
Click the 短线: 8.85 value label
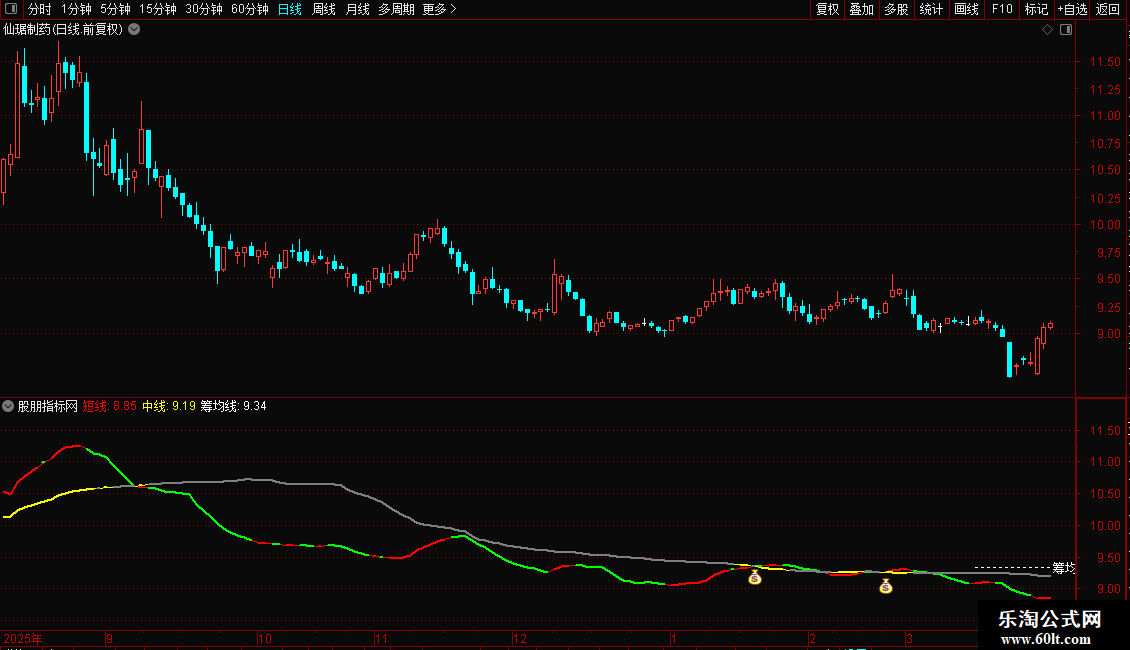coord(110,406)
